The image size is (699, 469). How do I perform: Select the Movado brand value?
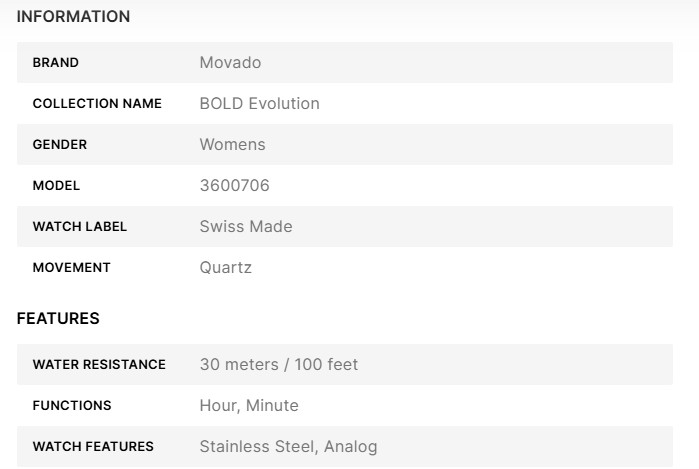(x=230, y=63)
